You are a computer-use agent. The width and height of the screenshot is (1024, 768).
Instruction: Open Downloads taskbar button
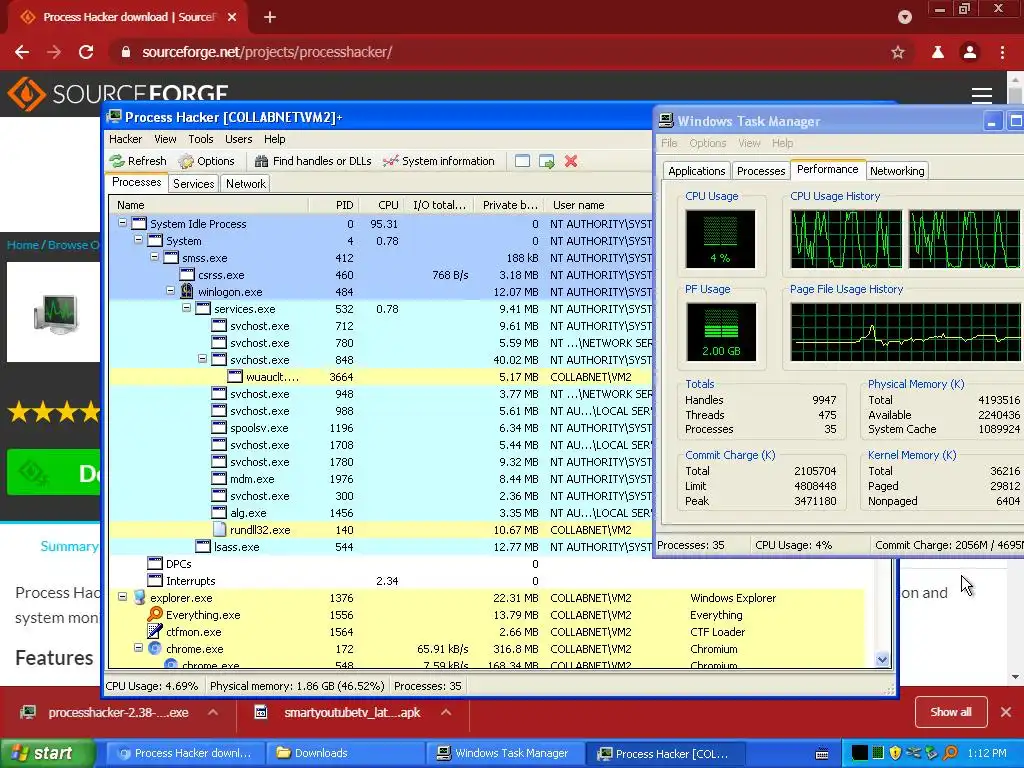(345, 753)
